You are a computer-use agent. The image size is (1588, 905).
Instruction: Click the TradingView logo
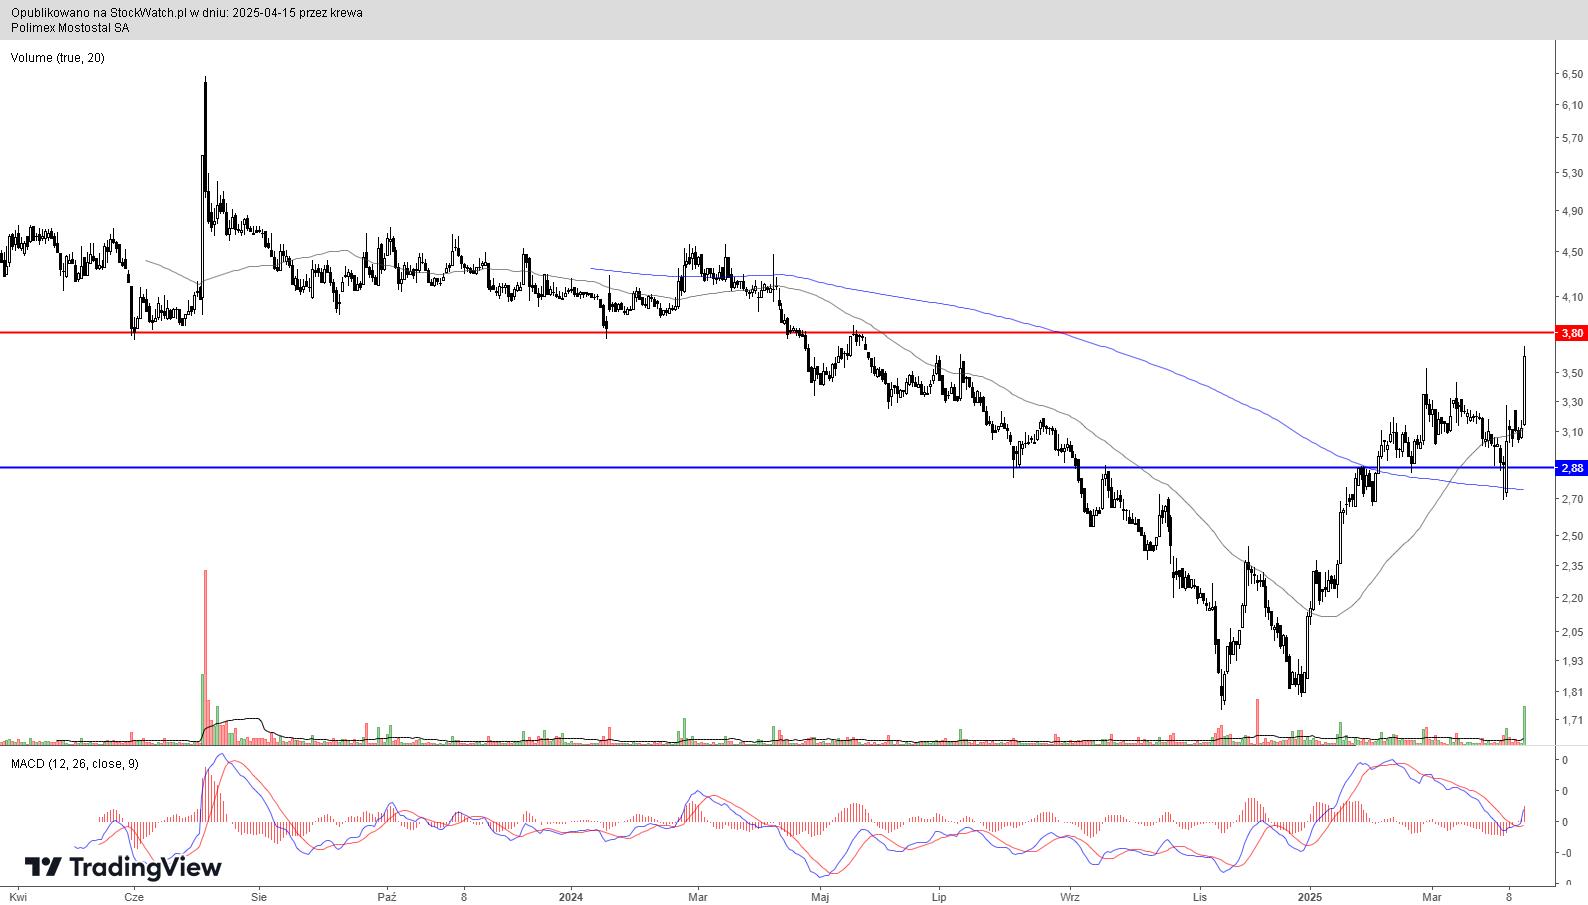pos(123,867)
